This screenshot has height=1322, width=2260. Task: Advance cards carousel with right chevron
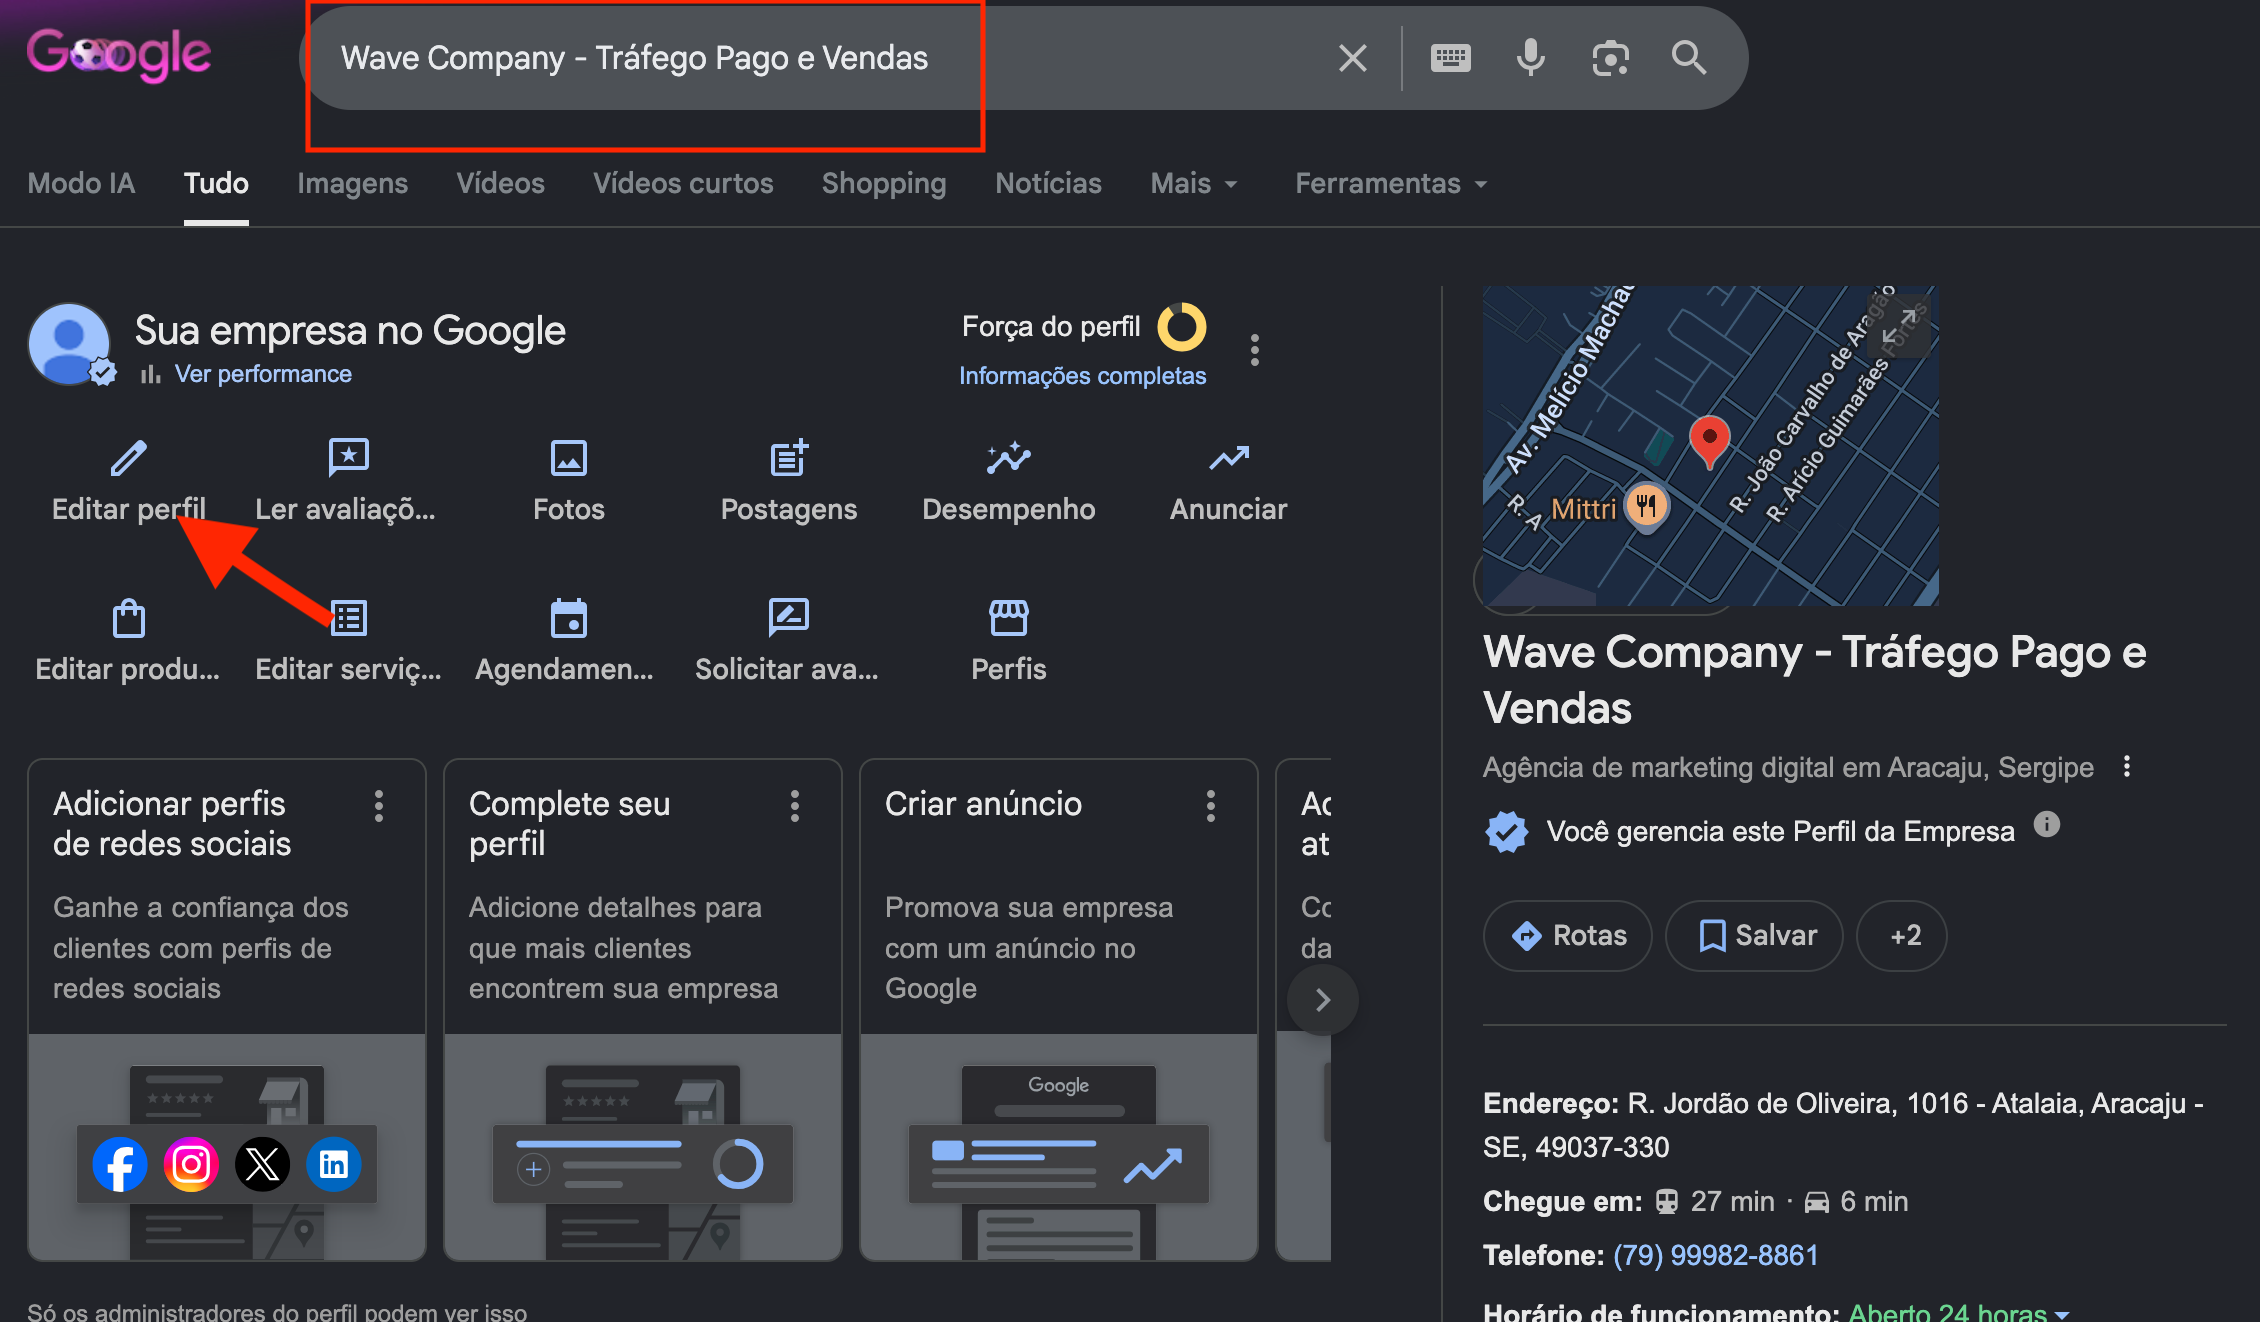click(x=1323, y=1000)
